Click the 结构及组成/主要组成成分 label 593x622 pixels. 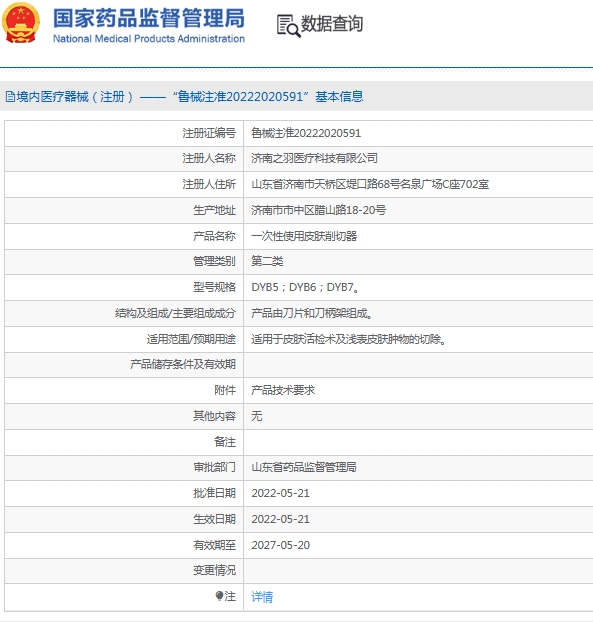point(175,313)
